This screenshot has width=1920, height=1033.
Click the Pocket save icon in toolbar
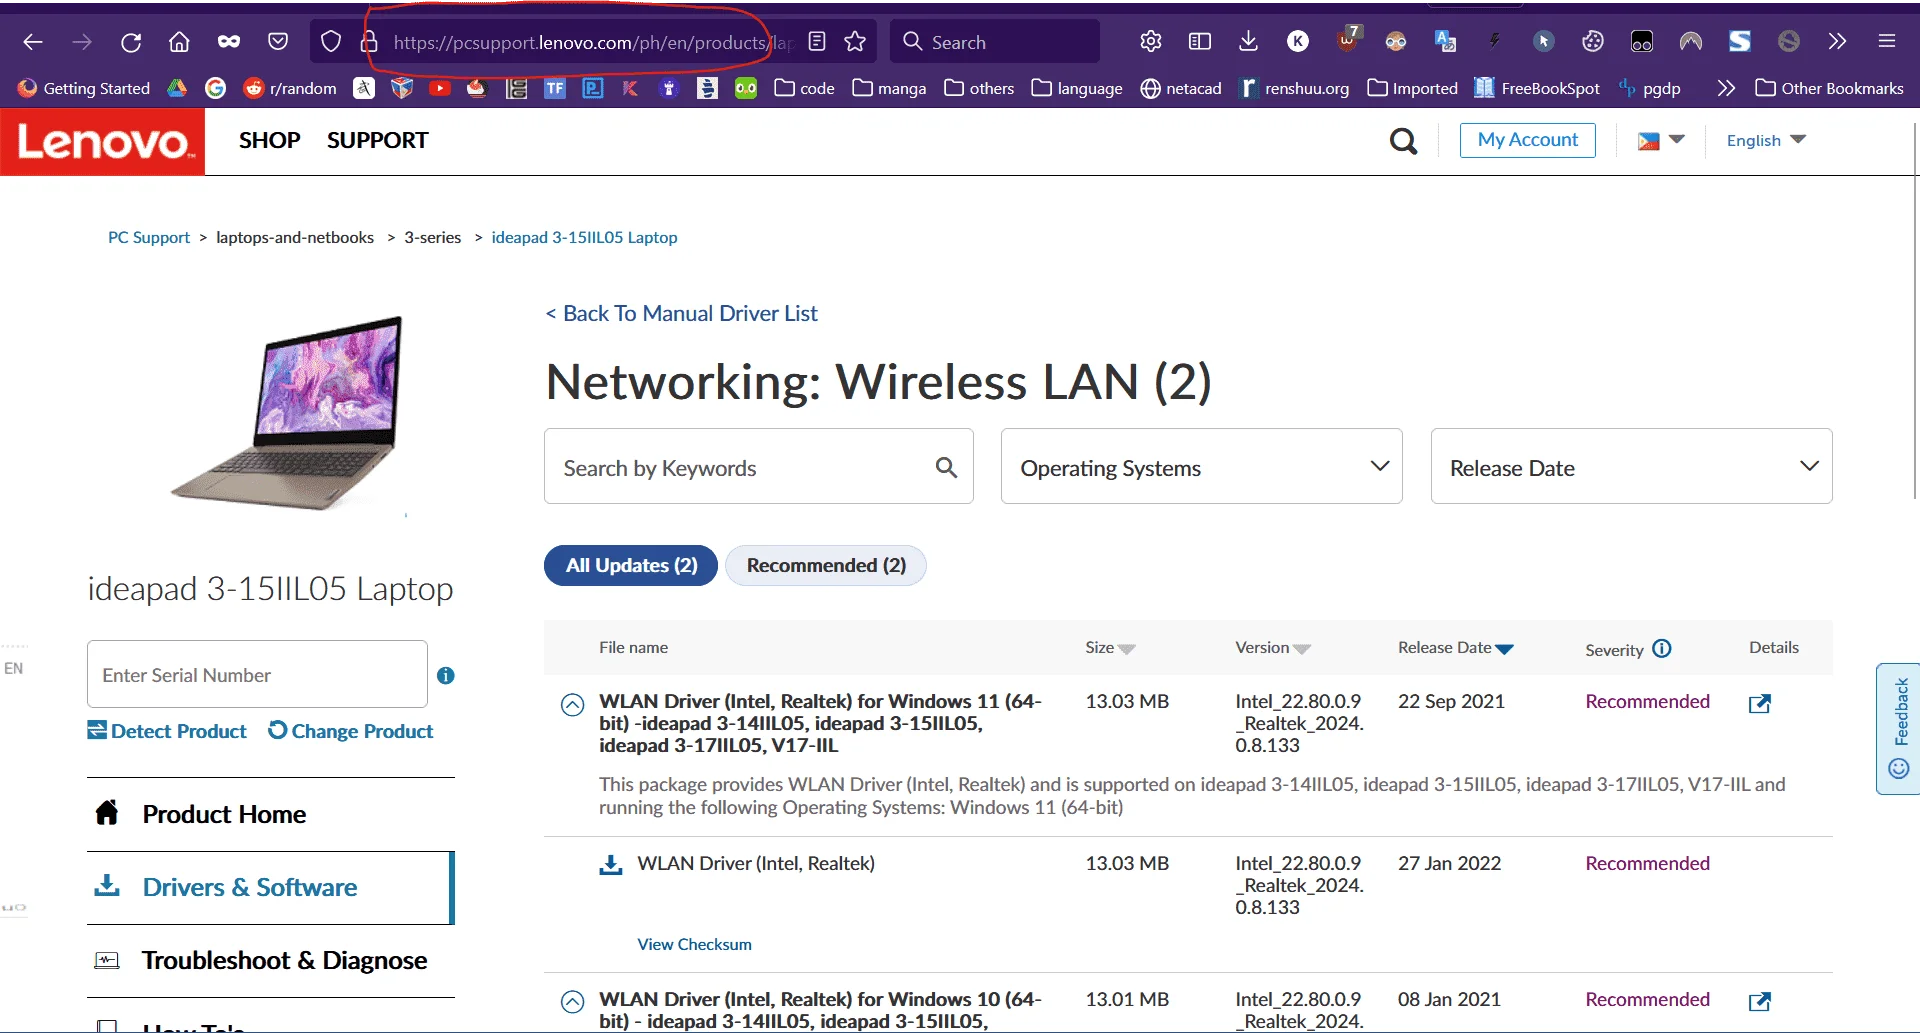pyautogui.click(x=278, y=42)
